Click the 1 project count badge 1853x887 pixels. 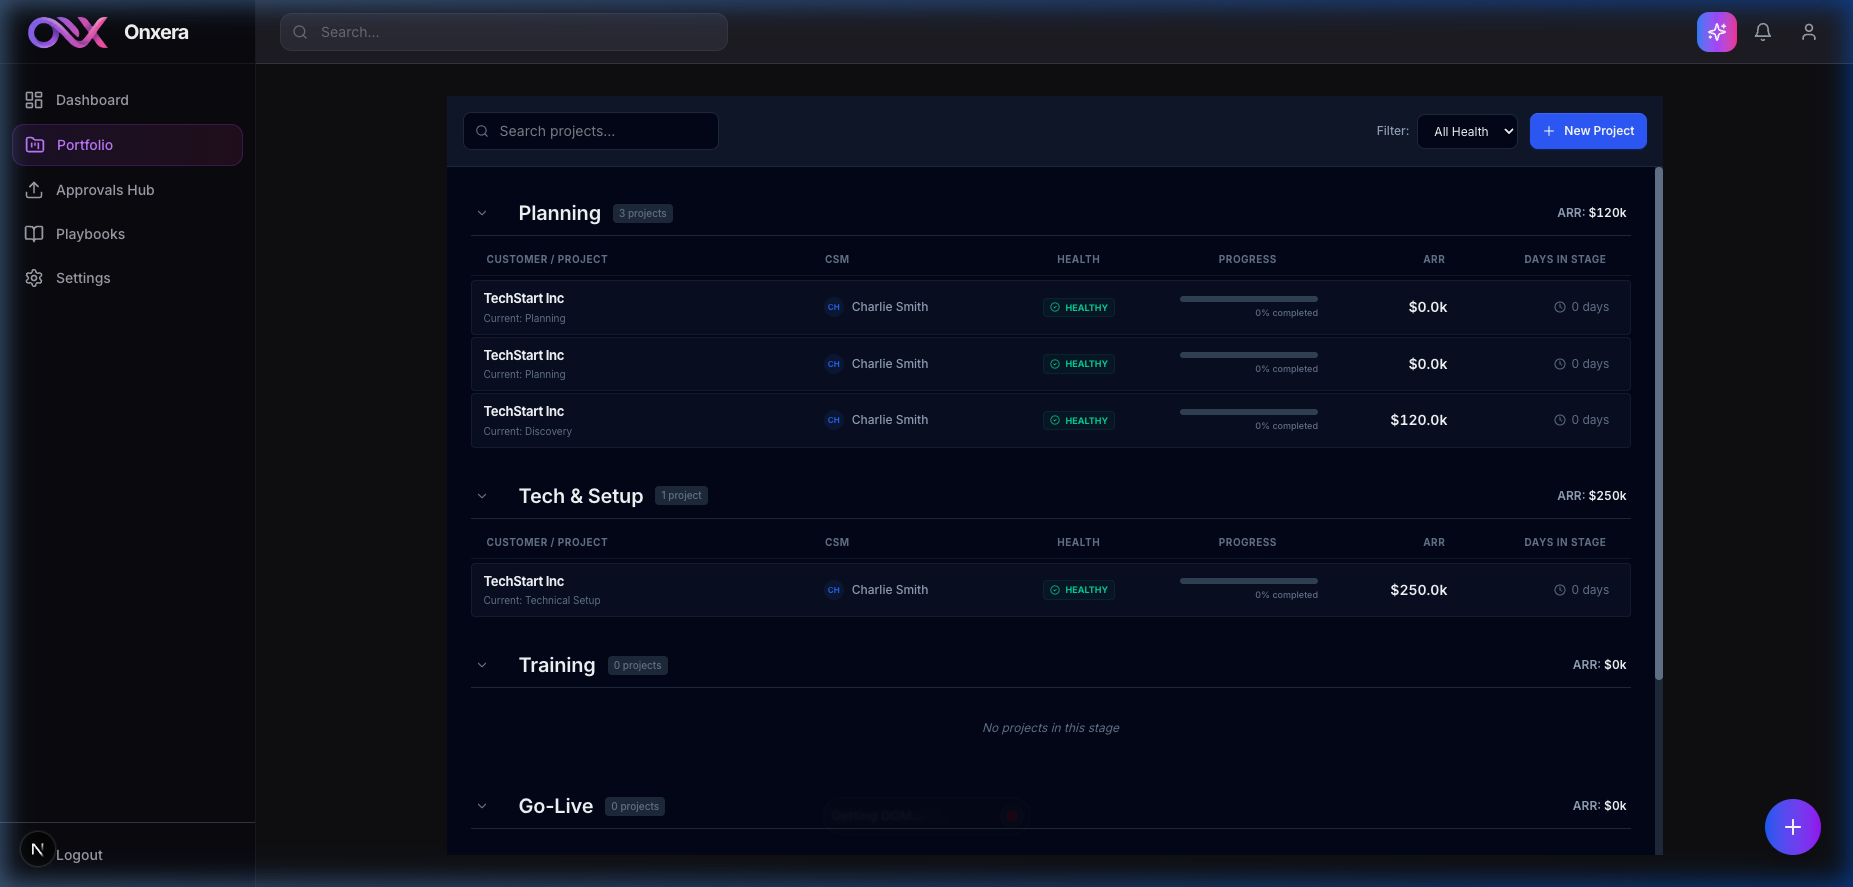(x=681, y=496)
